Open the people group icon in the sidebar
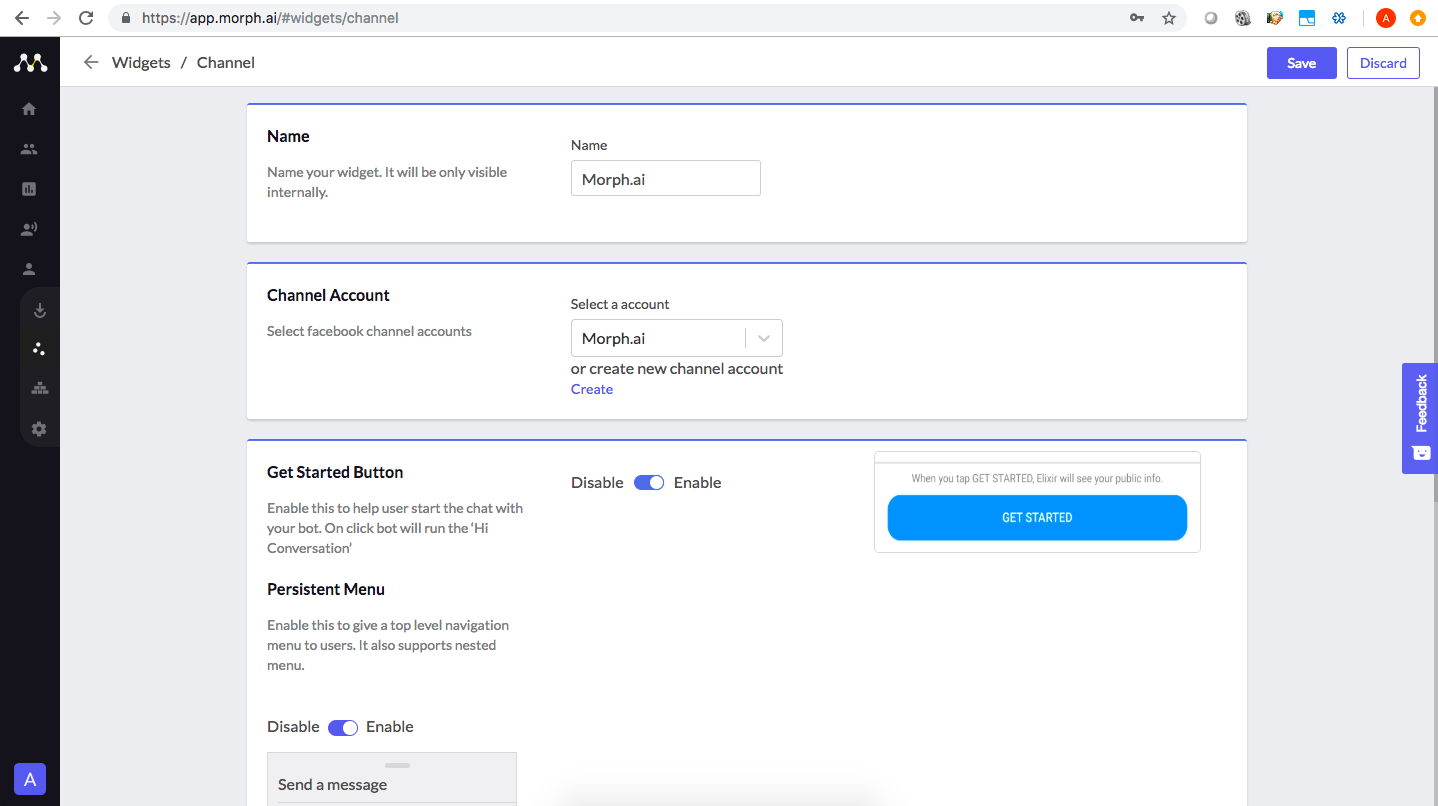The image size is (1438, 806). [29, 149]
